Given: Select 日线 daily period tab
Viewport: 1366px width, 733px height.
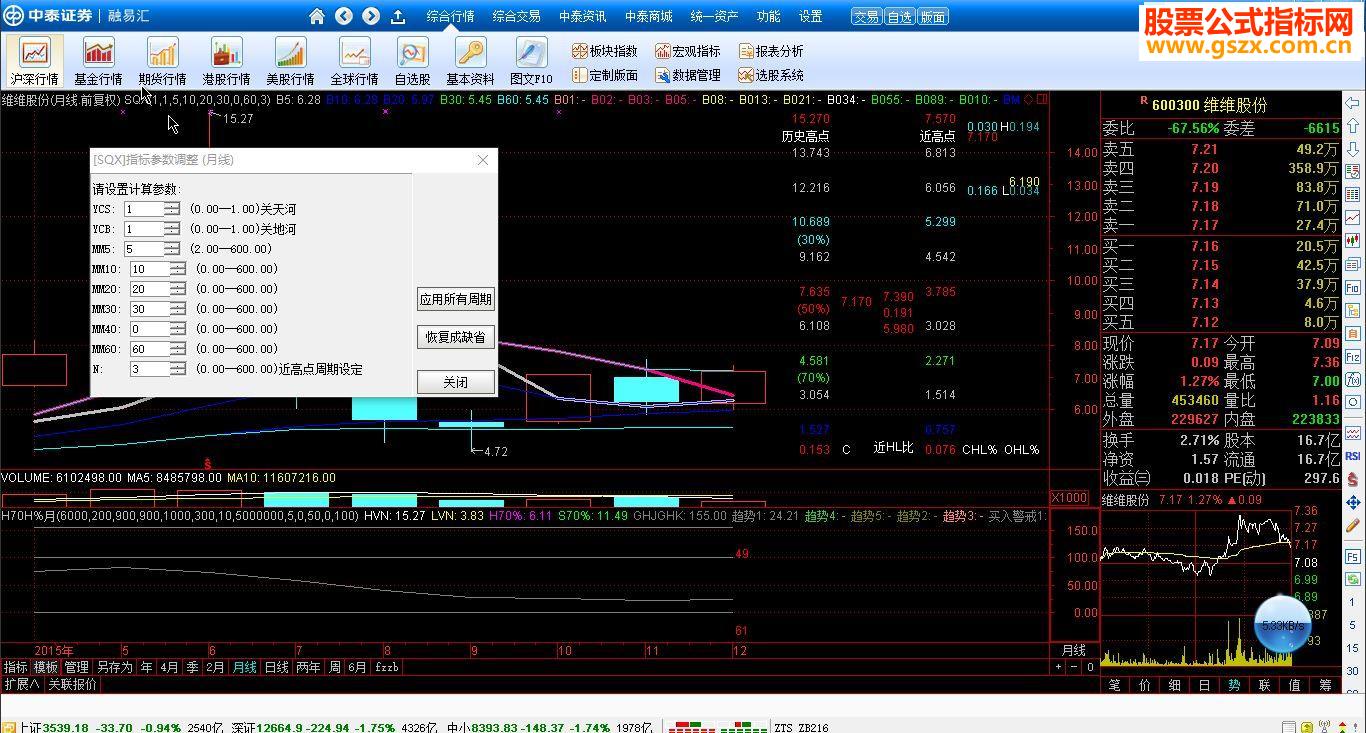Looking at the screenshot, I should [276, 667].
